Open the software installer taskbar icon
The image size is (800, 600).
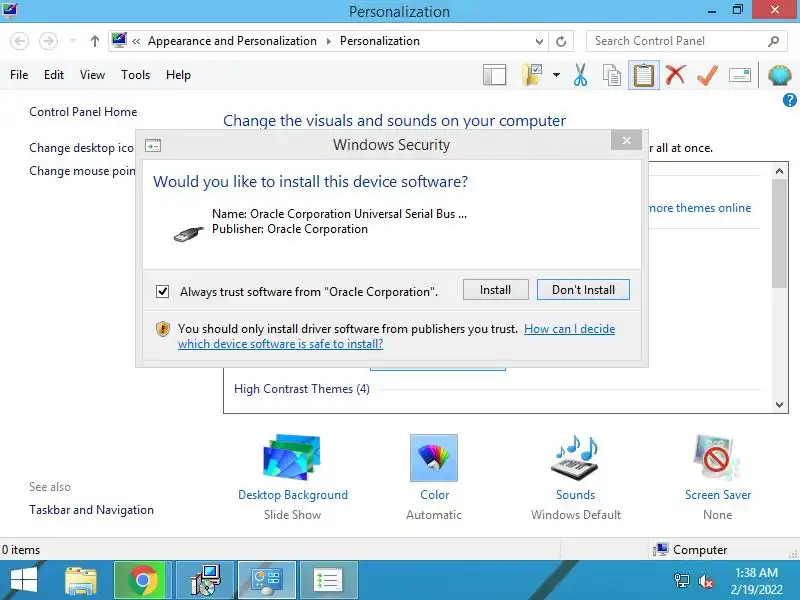[205, 580]
